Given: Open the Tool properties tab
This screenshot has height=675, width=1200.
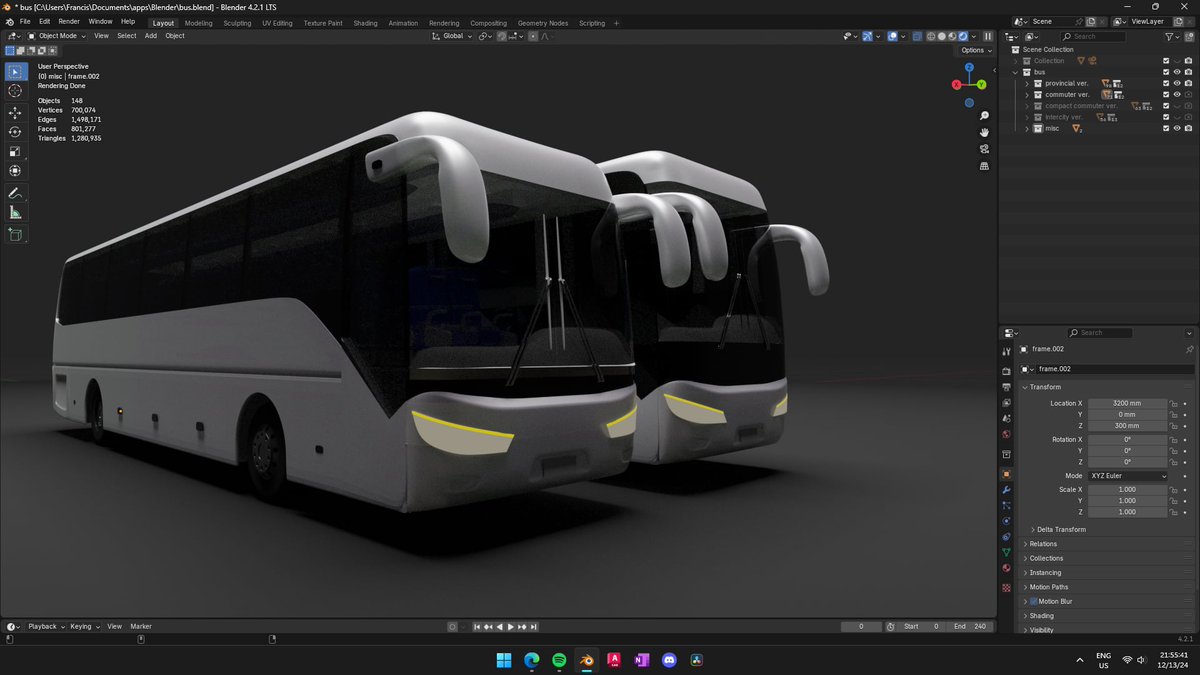Looking at the screenshot, I should pos(1006,351).
